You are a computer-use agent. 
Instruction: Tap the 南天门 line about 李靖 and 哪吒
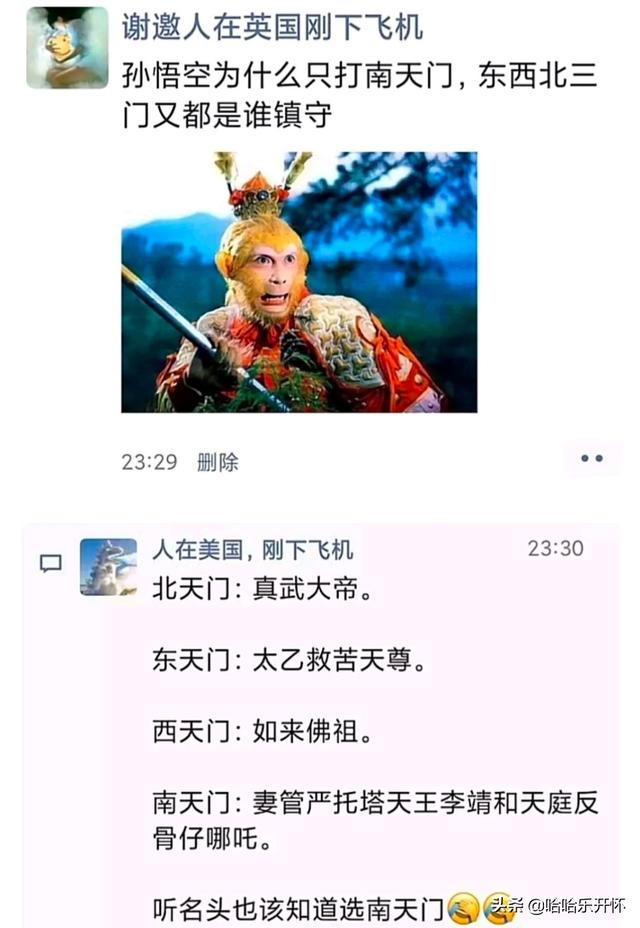coord(376,821)
